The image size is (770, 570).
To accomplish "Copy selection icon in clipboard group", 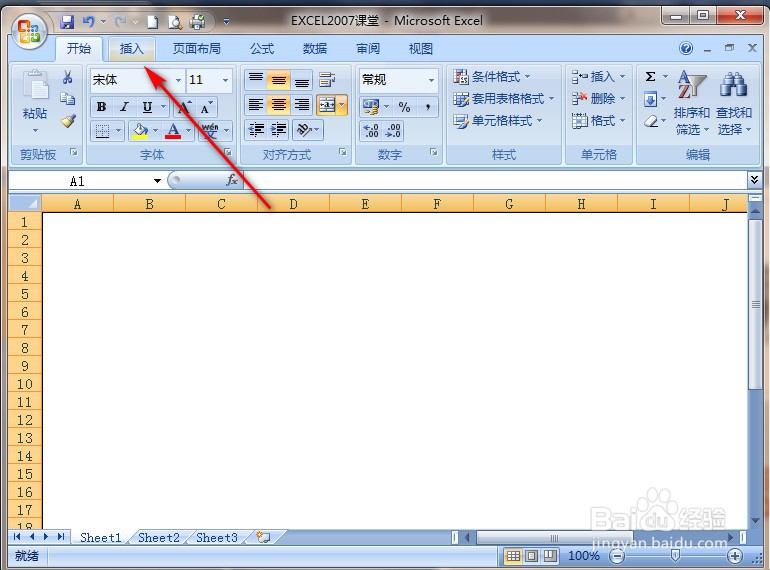I will (68, 99).
